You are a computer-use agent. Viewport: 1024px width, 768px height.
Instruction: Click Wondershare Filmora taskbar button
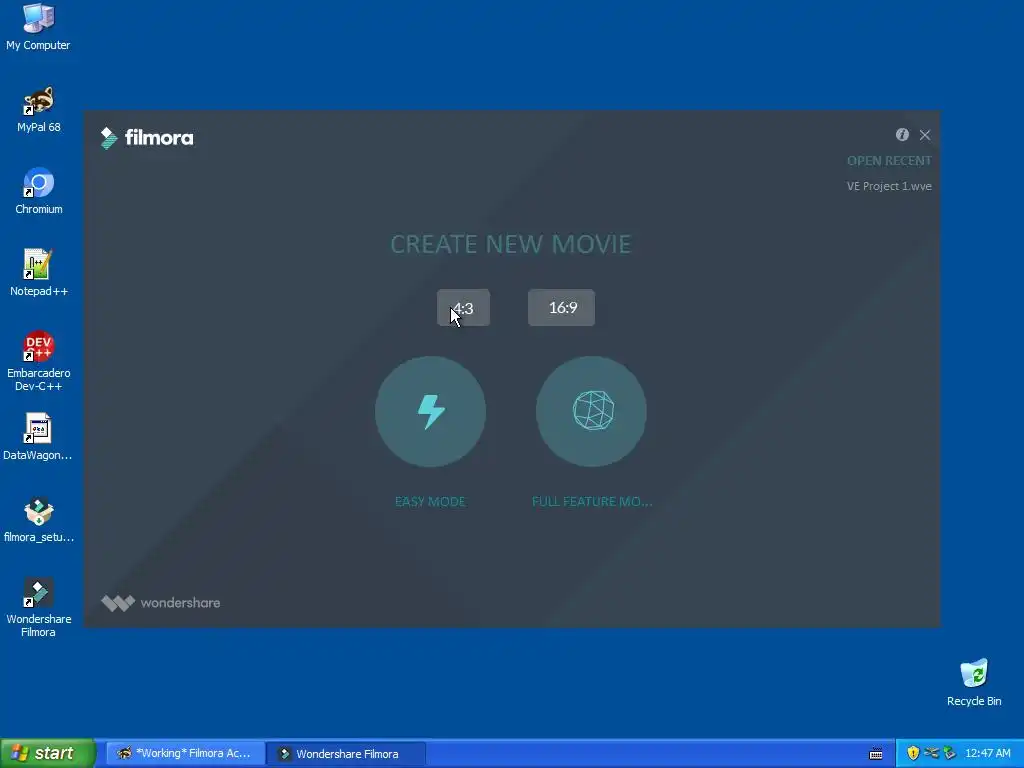click(x=347, y=754)
